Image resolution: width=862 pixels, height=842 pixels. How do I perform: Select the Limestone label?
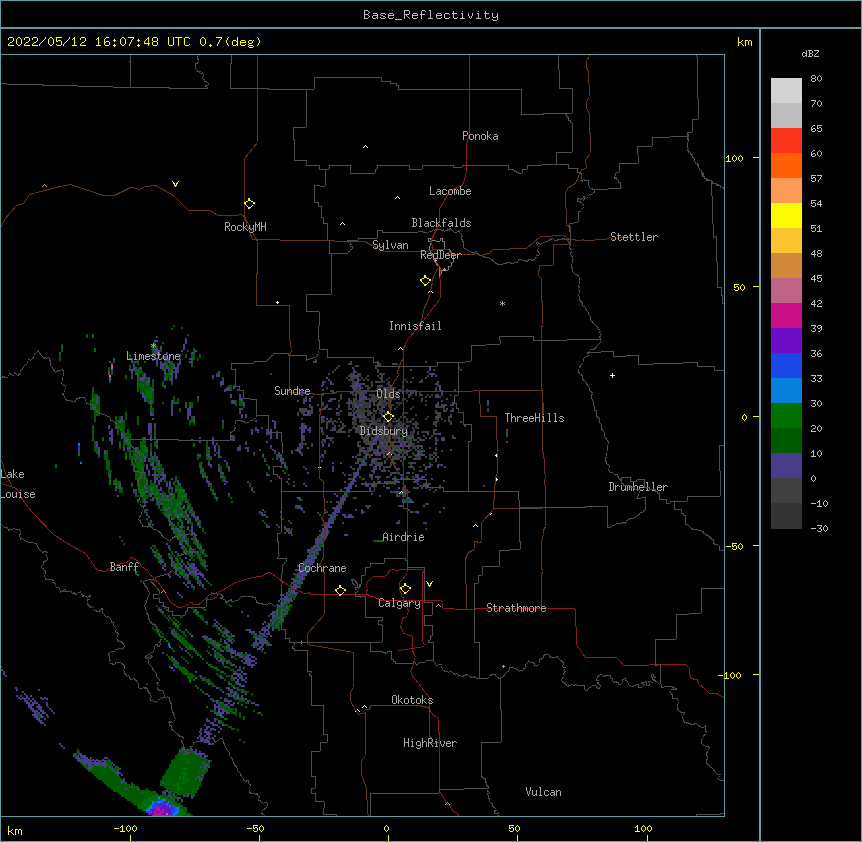153,356
